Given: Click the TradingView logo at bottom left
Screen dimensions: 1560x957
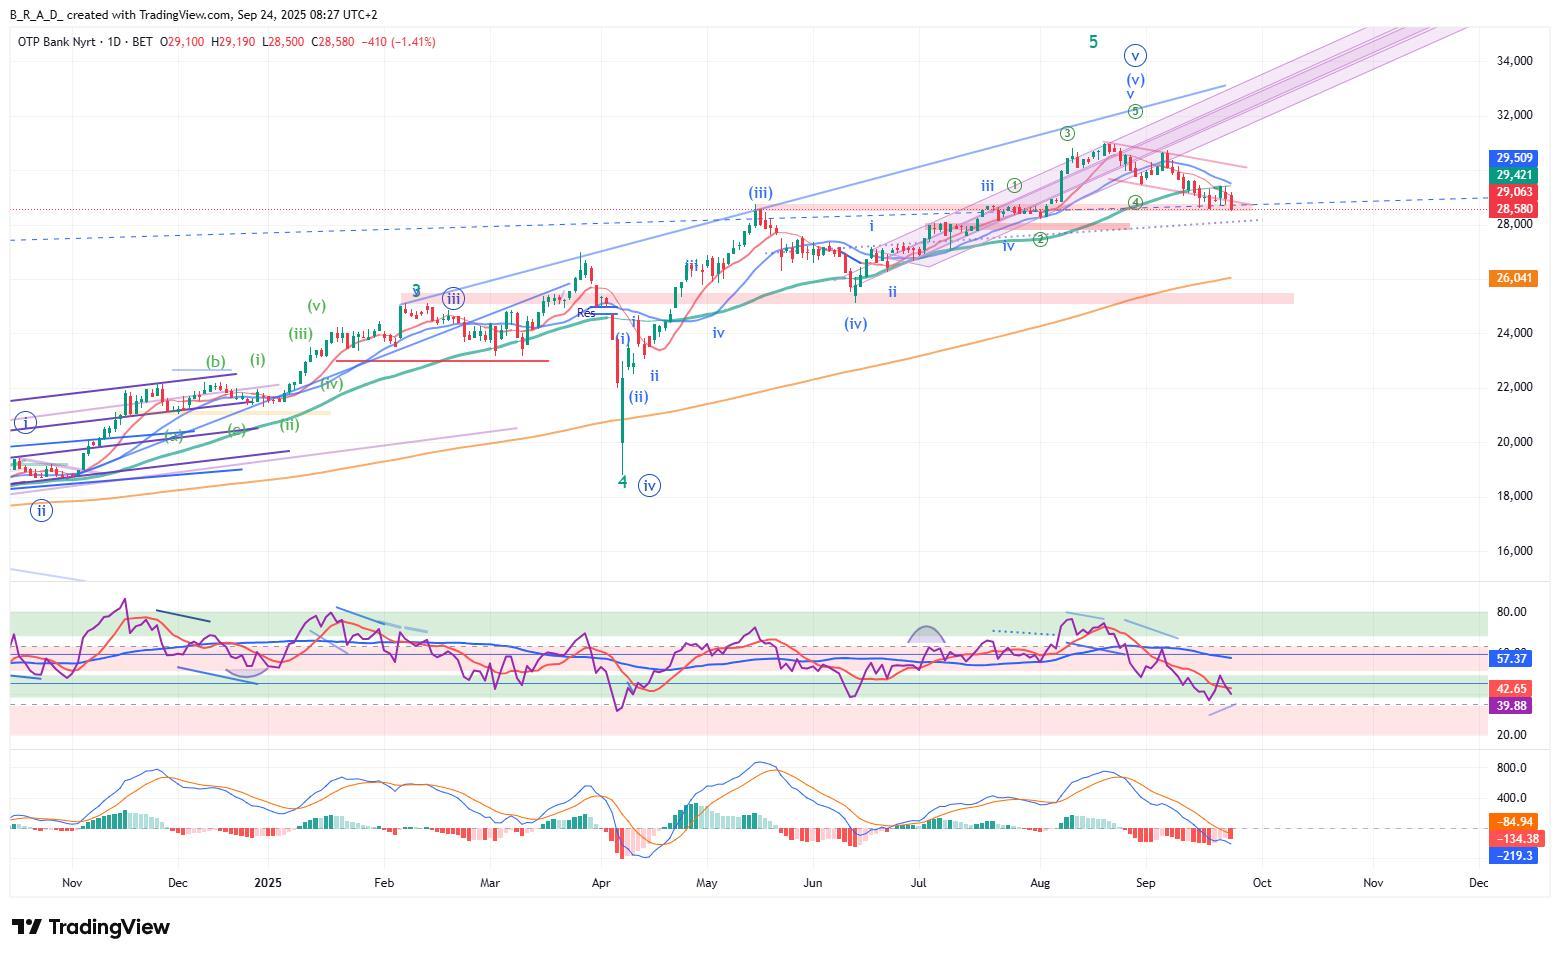Looking at the screenshot, I should pyautogui.click(x=91, y=927).
